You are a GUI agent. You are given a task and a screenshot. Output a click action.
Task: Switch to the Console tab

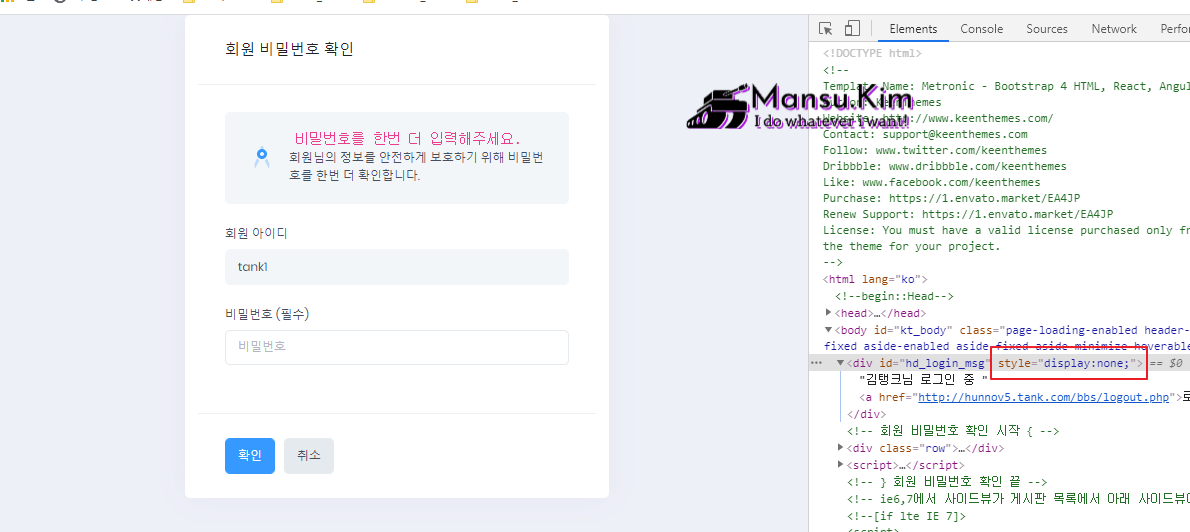[981, 29]
